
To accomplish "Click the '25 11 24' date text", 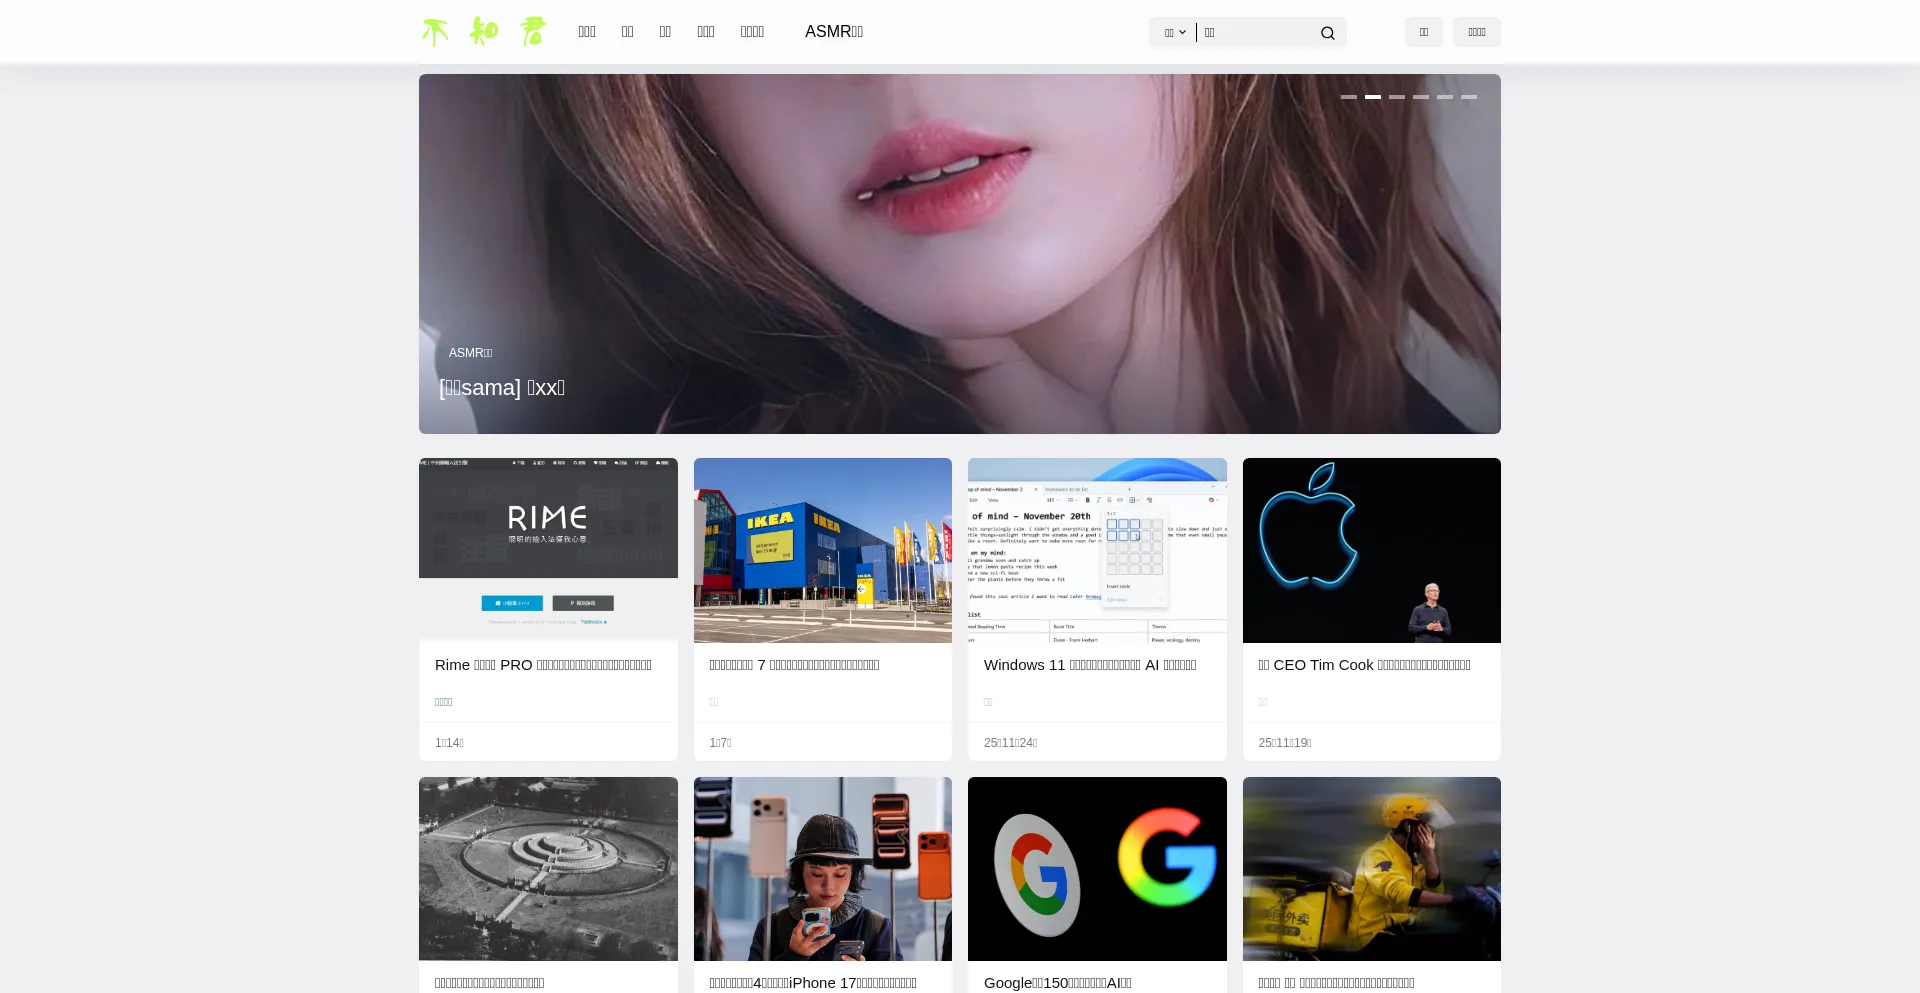I will (1010, 743).
